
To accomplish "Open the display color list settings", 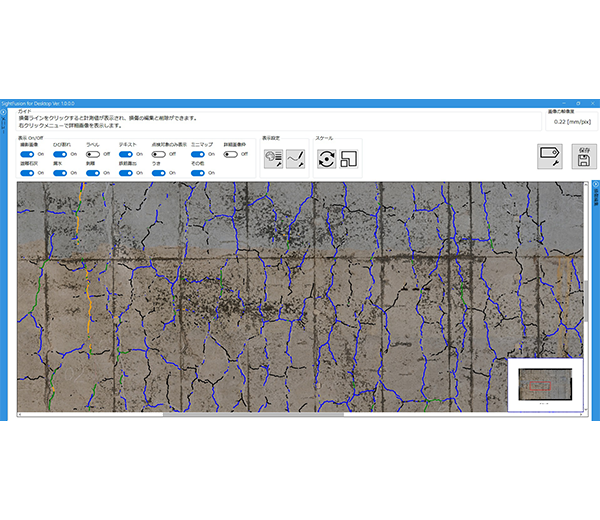I will [x=273, y=159].
